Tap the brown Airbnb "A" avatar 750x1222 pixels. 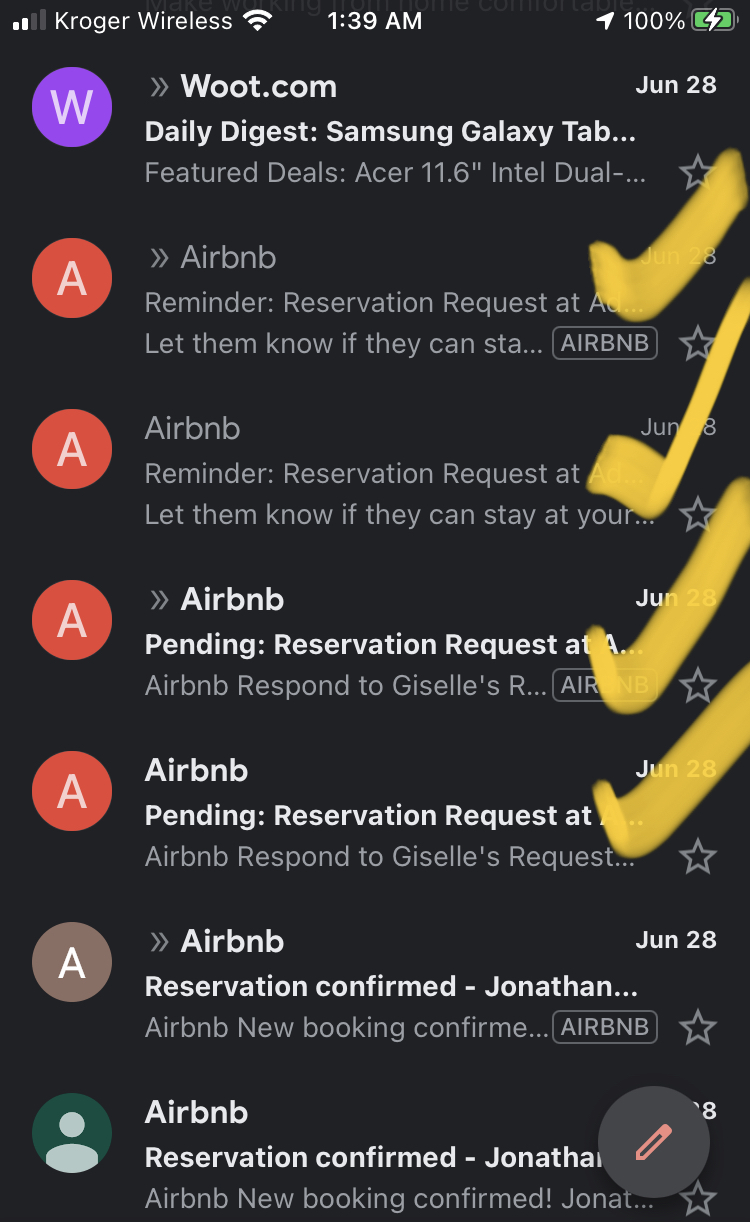(72, 963)
